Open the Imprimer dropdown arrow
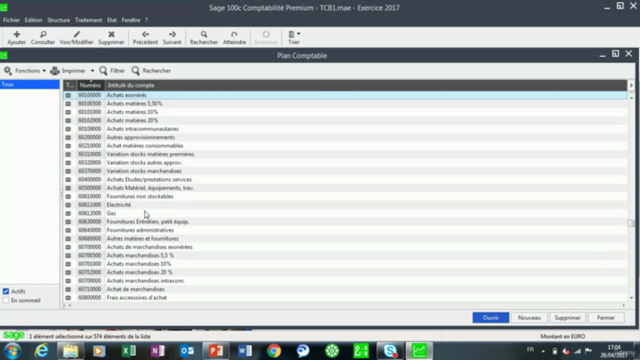This screenshot has height=360, width=640. (x=92, y=71)
